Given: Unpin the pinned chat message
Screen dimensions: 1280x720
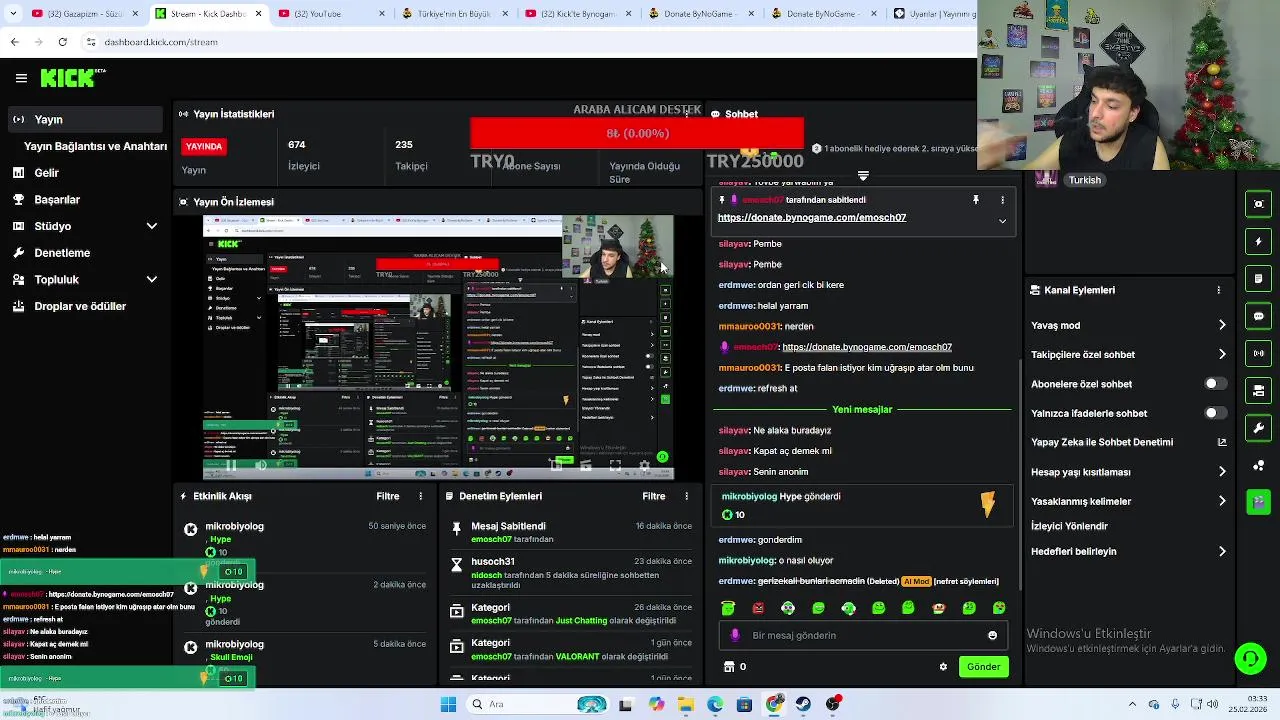Looking at the screenshot, I should tap(976, 200).
